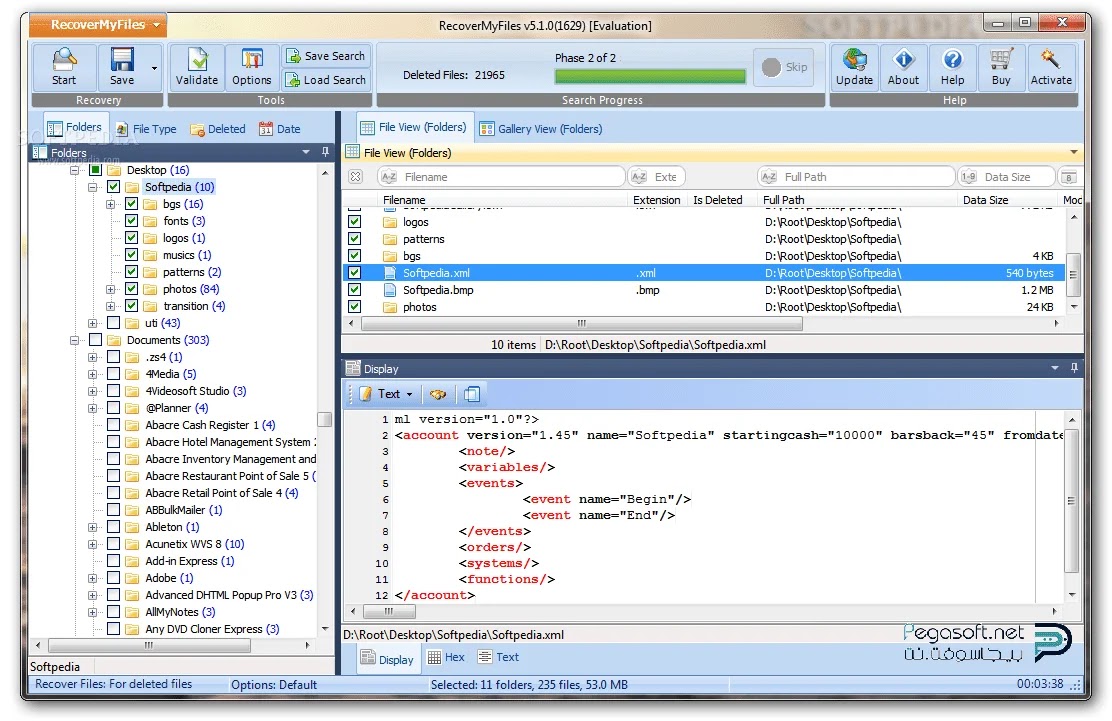Check for updates via Update icon
1112x721 pixels.
(854, 67)
